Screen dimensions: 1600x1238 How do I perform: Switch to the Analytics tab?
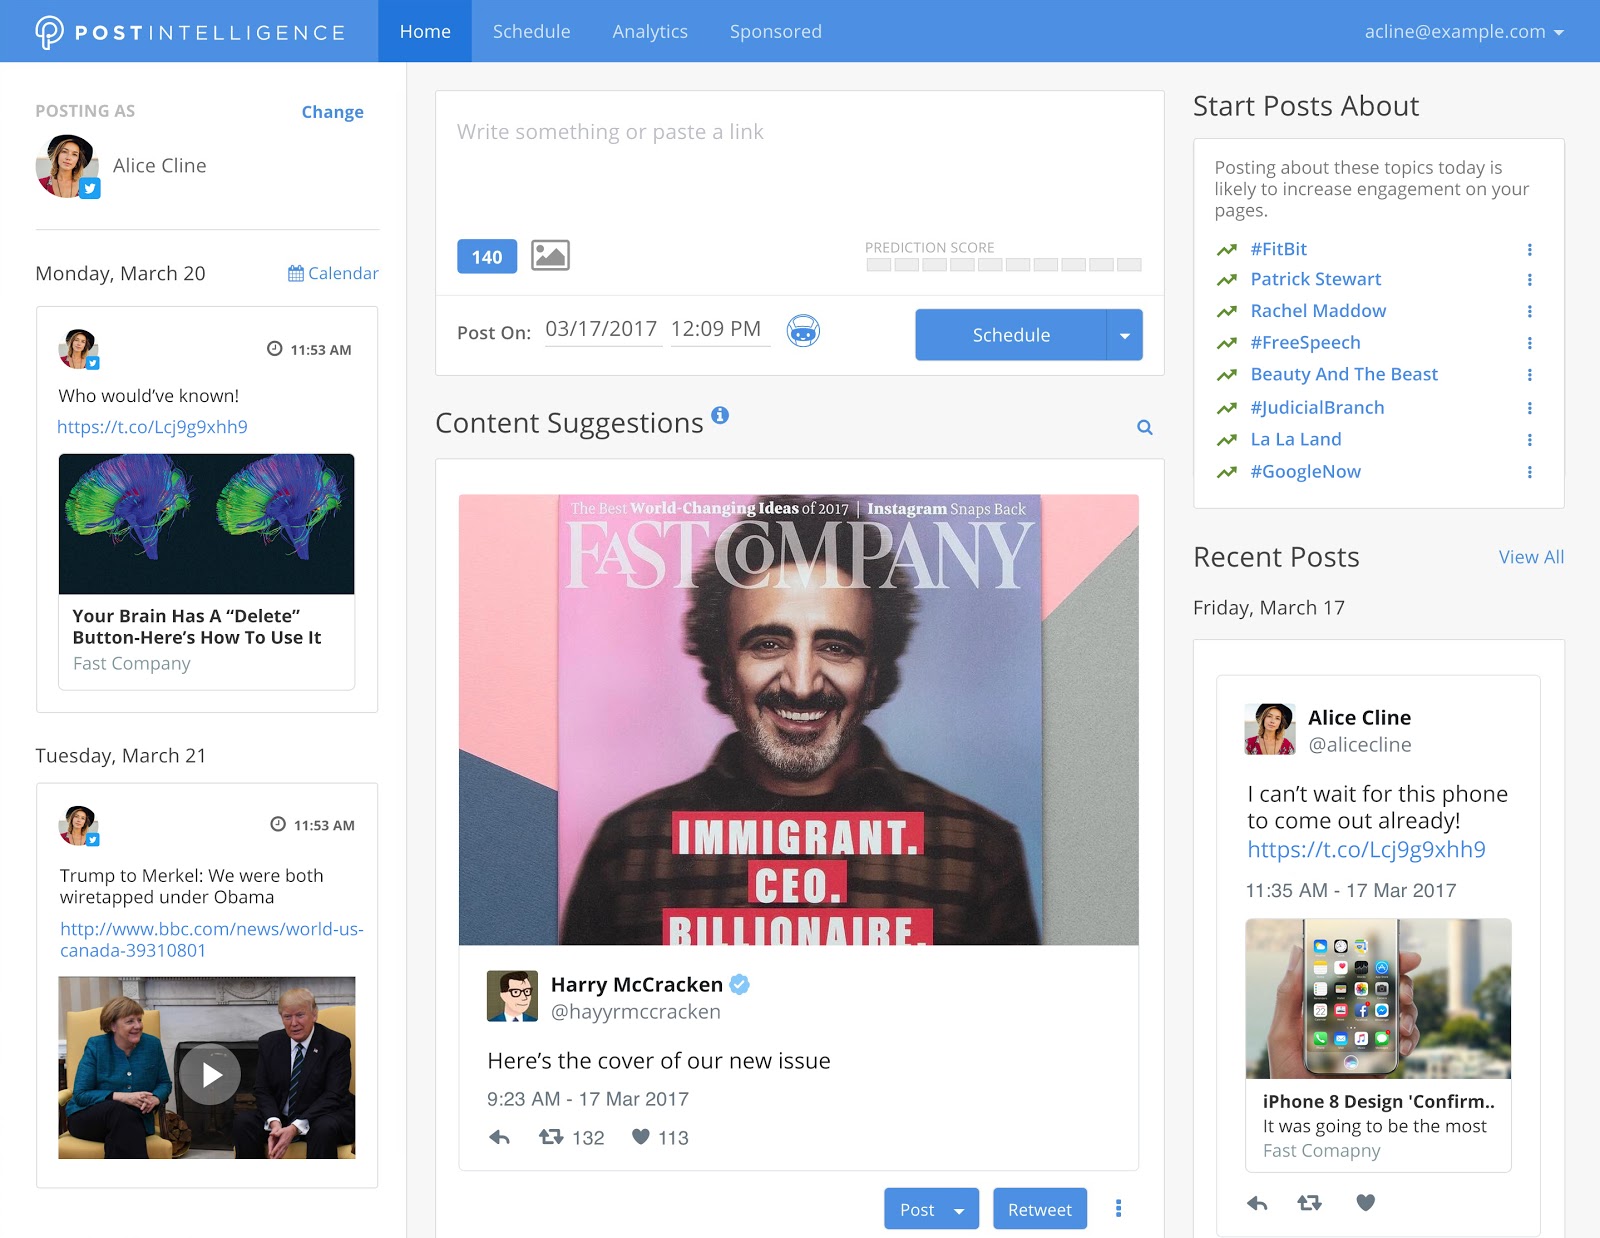650,32
